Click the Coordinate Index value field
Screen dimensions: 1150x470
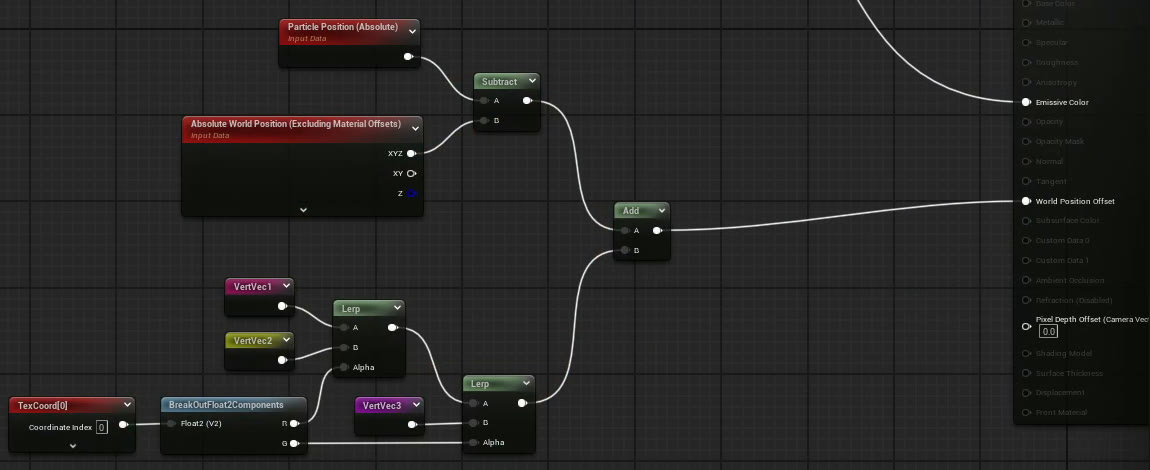[x=102, y=427]
